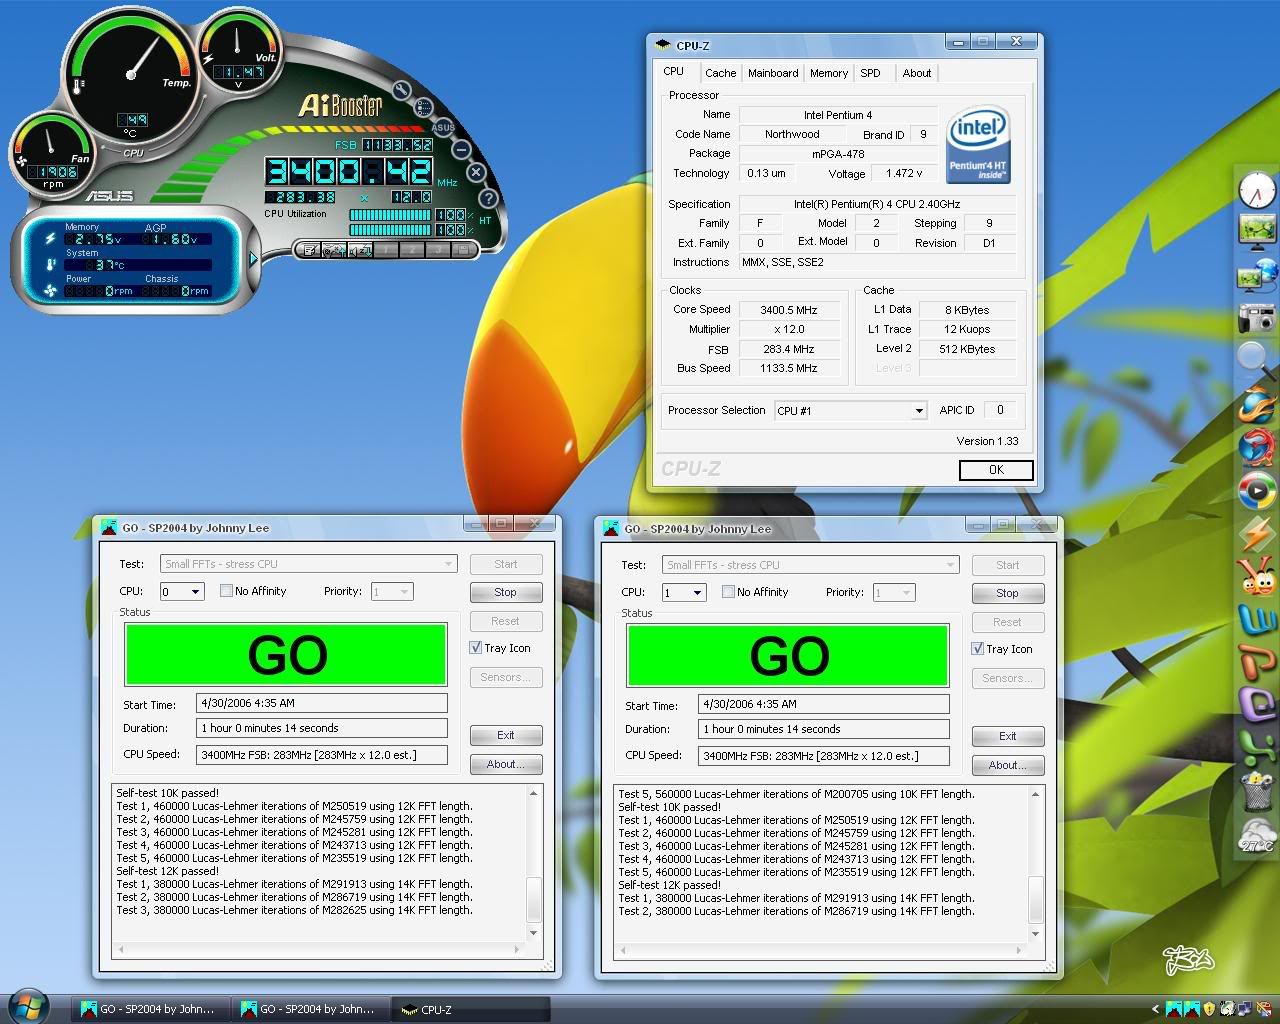Click the weather icon showing 27°C
Screen dimensions: 1280x1024
pyautogui.click(x=1257, y=836)
